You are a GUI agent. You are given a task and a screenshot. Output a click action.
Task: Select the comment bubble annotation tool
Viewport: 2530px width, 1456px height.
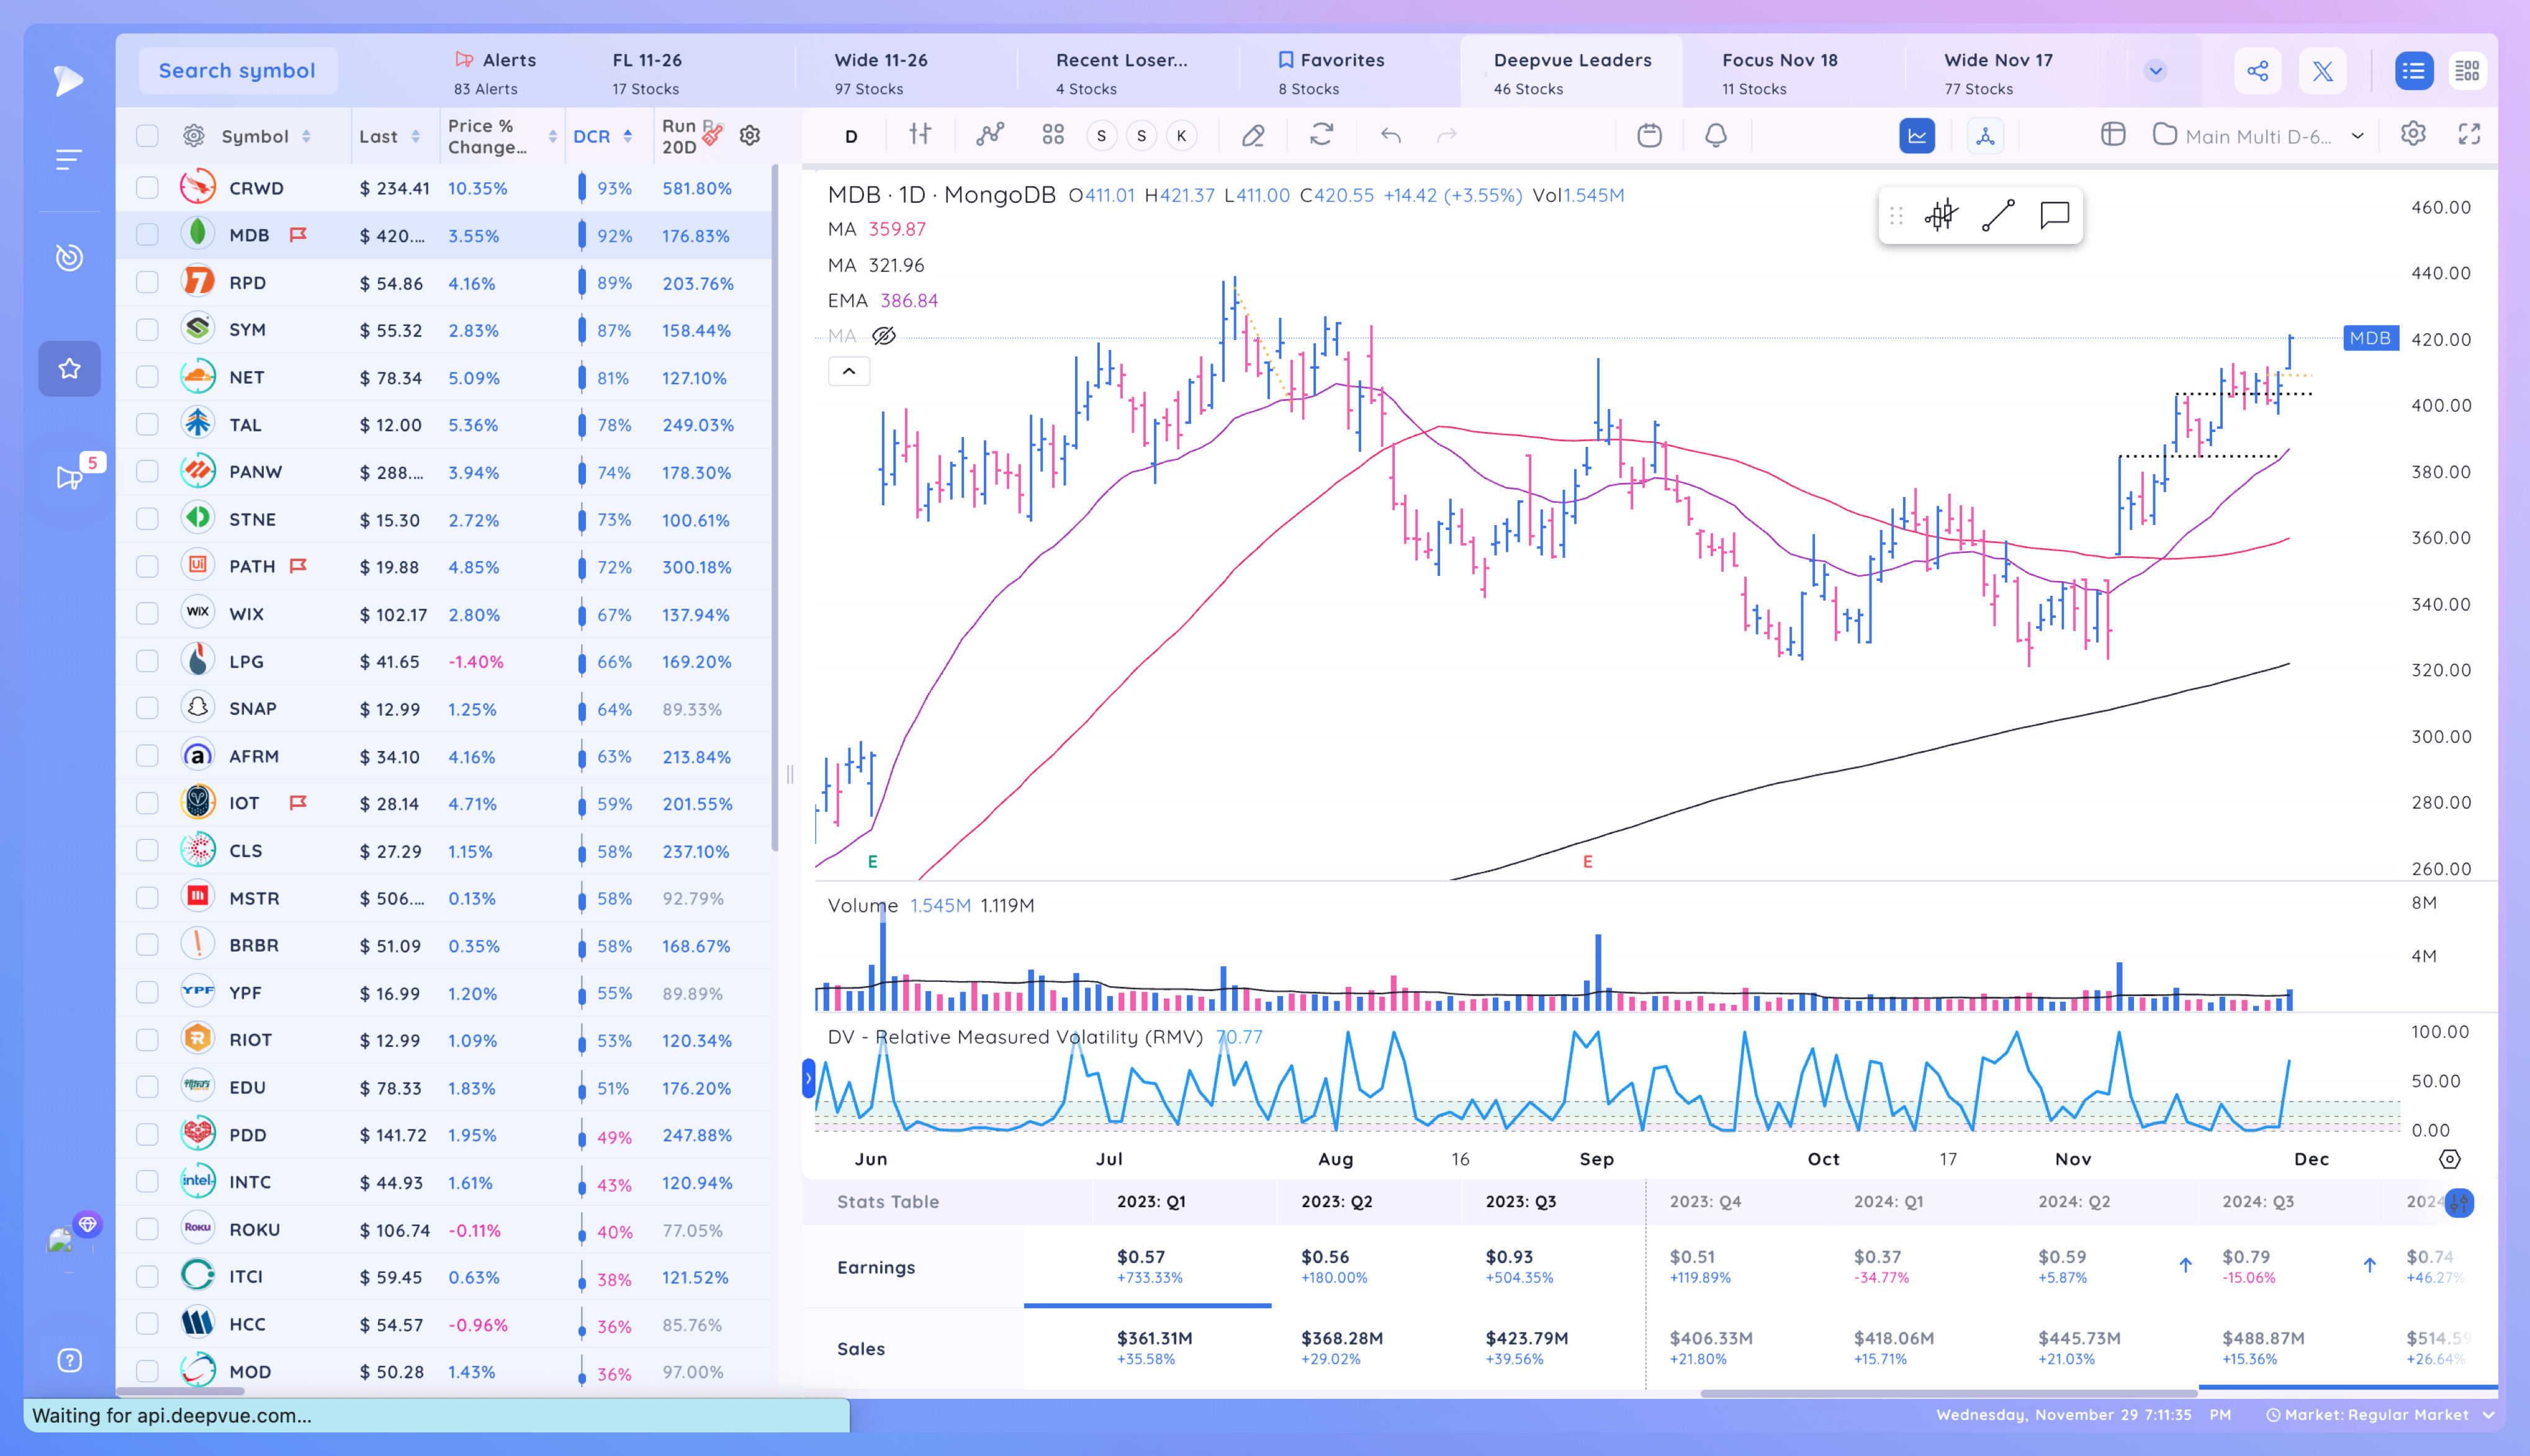tap(2054, 215)
